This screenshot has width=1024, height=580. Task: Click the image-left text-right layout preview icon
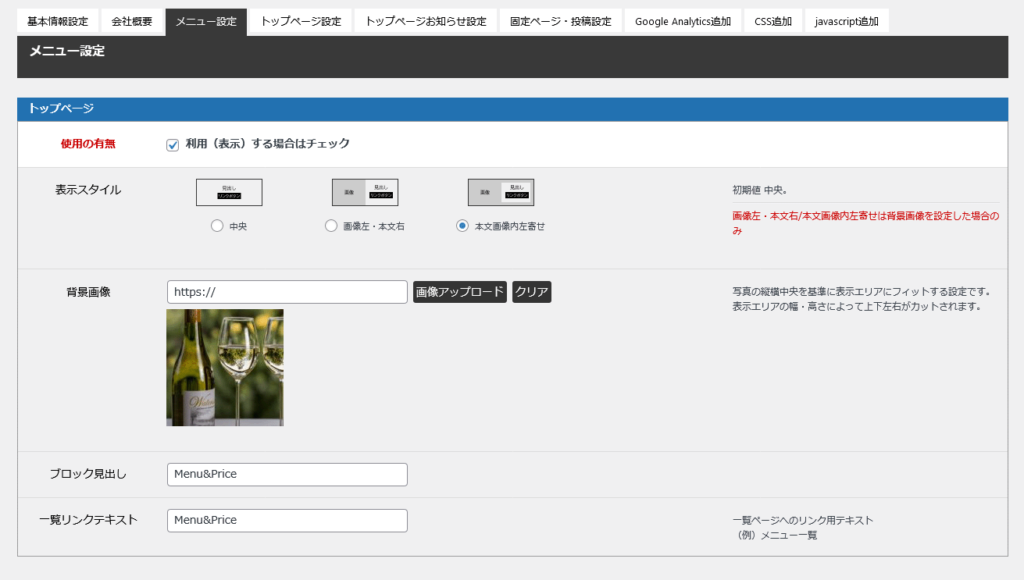coord(365,192)
